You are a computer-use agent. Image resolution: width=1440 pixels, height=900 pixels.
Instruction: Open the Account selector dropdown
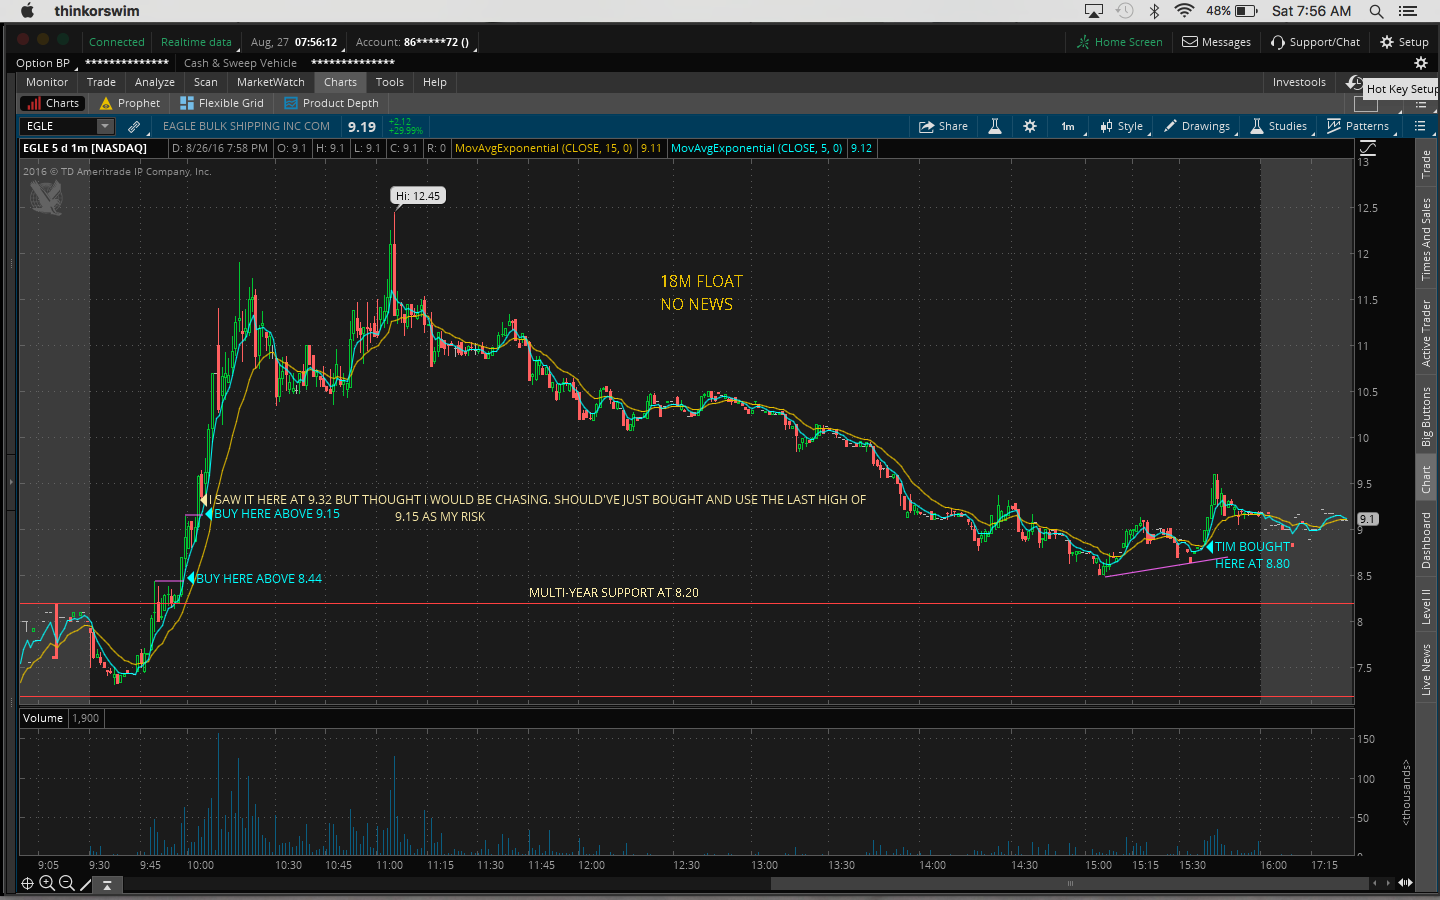pos(415,42)
